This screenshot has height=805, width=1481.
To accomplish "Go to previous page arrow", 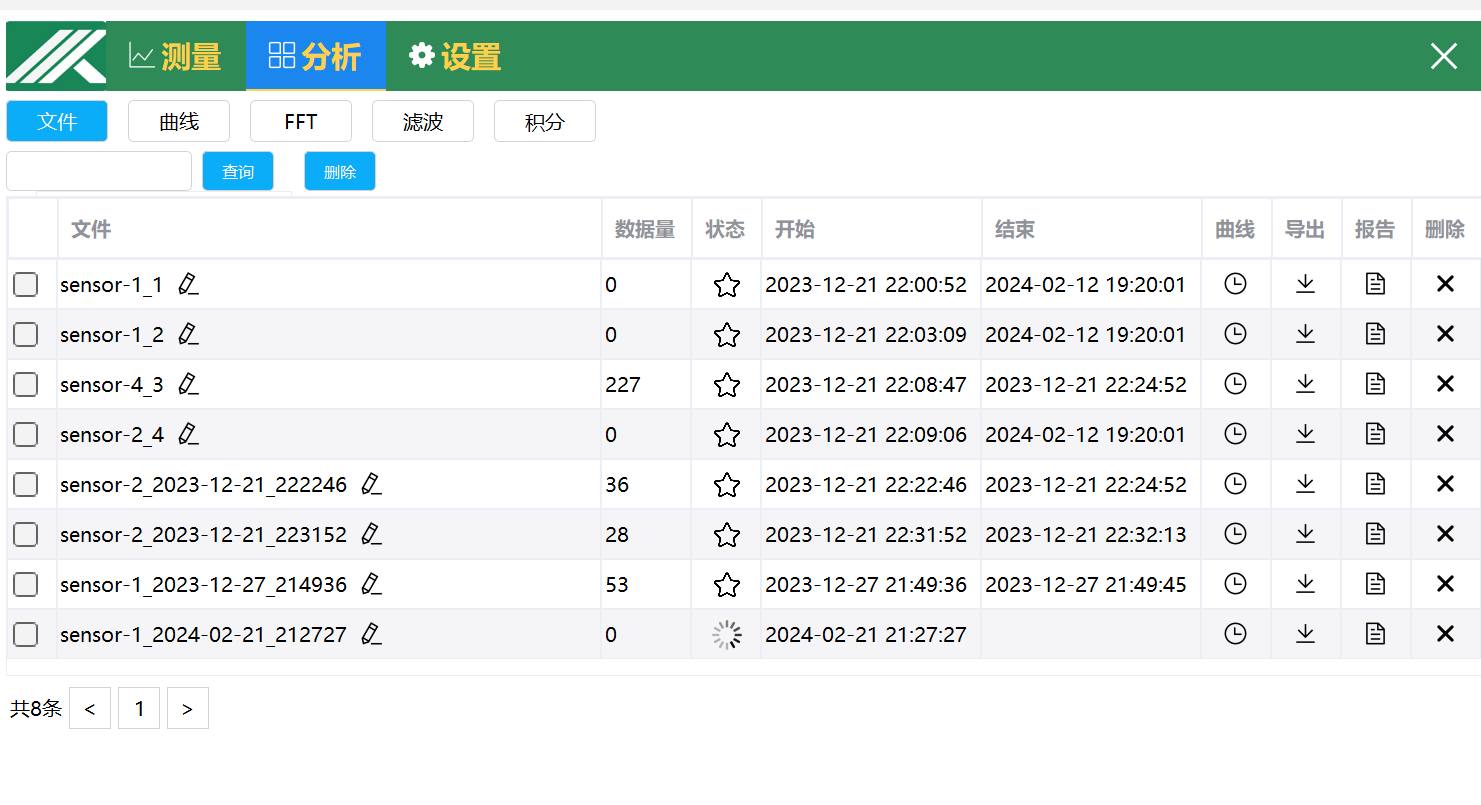I will tap(90, 708).
